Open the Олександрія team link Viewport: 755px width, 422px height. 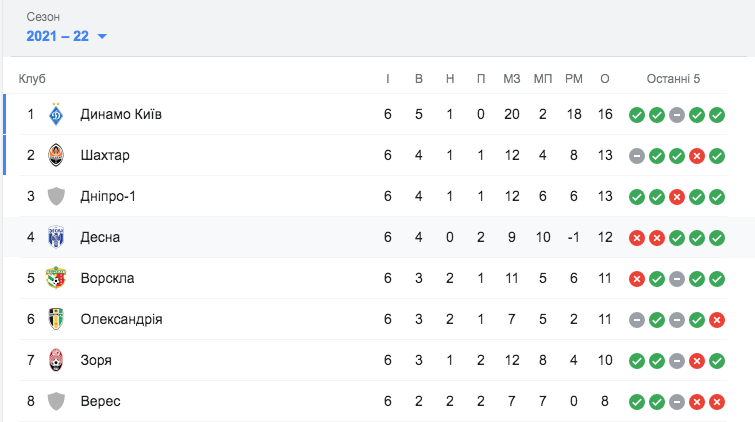[x=121, y=319]
